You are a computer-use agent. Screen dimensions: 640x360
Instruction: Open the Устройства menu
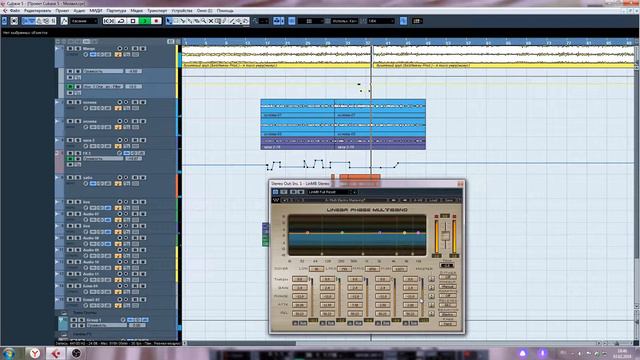(x=182, y=10)
